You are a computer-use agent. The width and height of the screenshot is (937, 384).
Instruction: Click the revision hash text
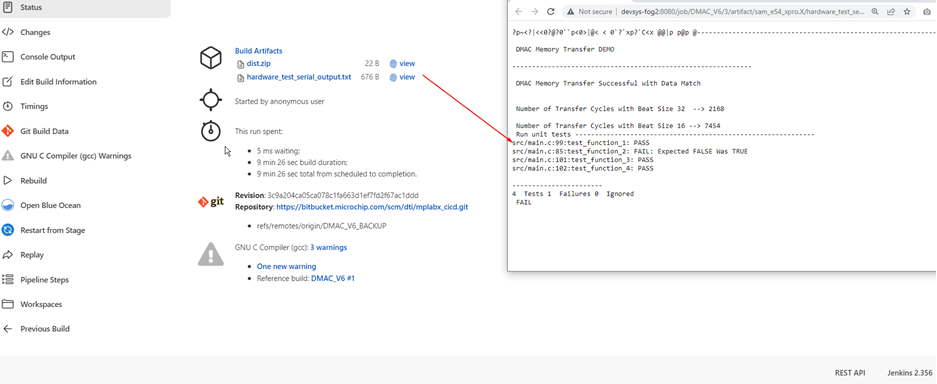[343, 195]
